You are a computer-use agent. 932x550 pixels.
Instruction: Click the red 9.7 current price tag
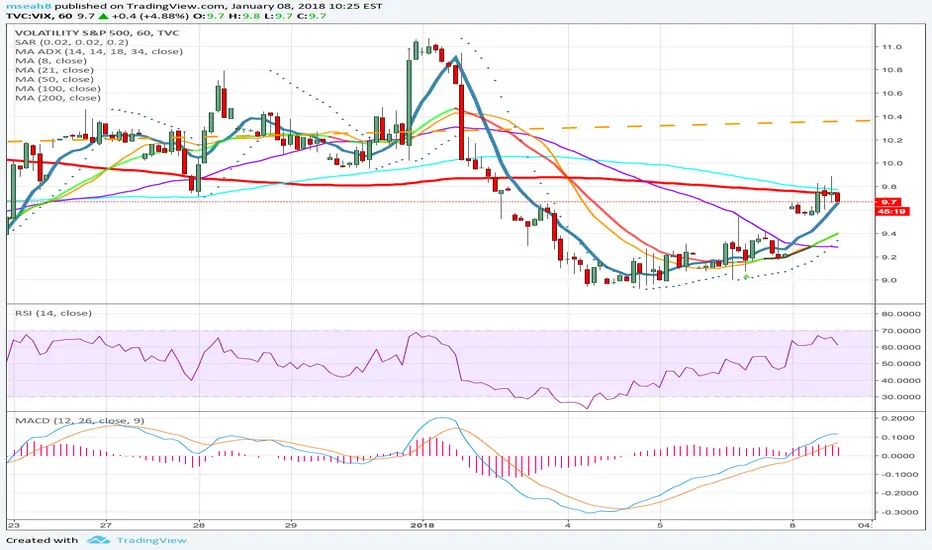pyautogui.click(x=889, y=202)
